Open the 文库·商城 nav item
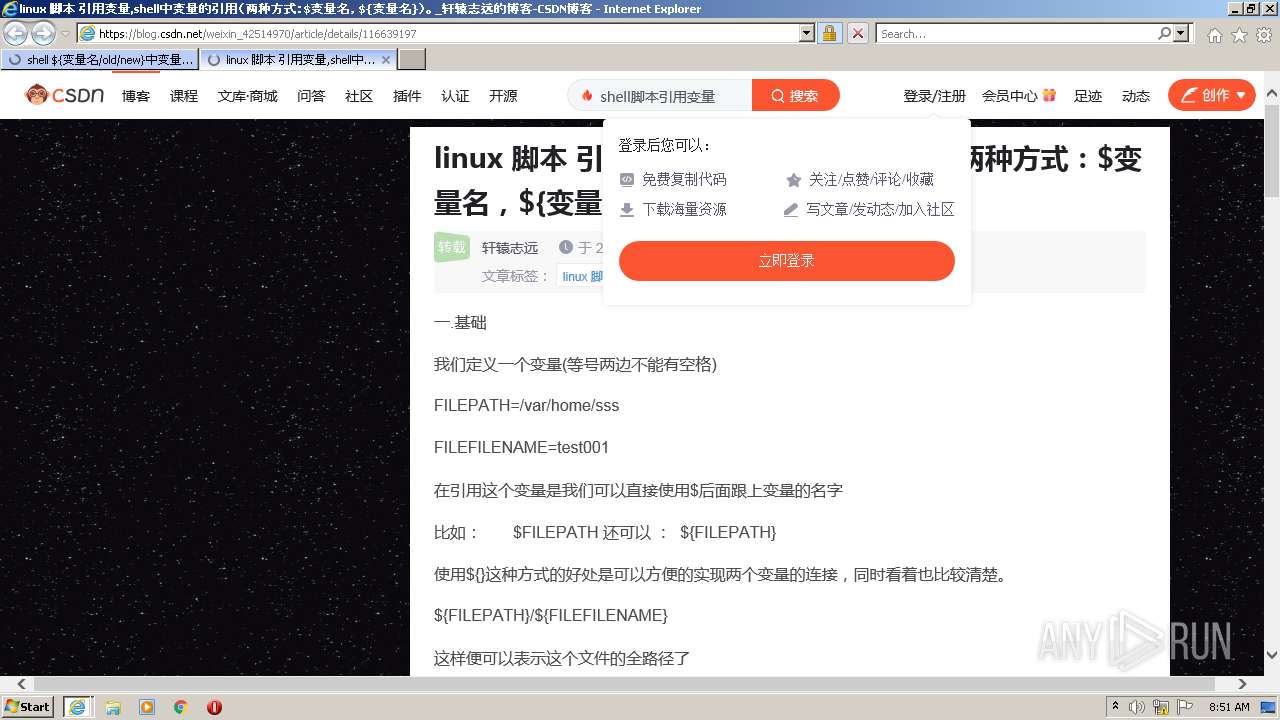 point(248,96)
